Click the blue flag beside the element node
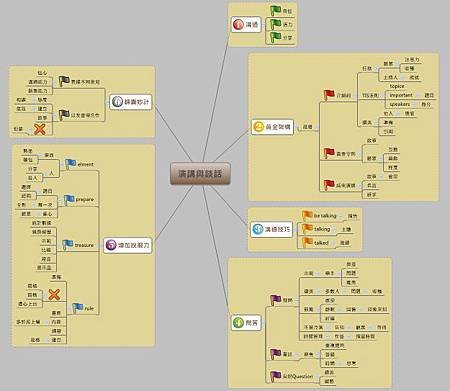Viewport: 450px width, 391px height. click(x=70, y=164)
